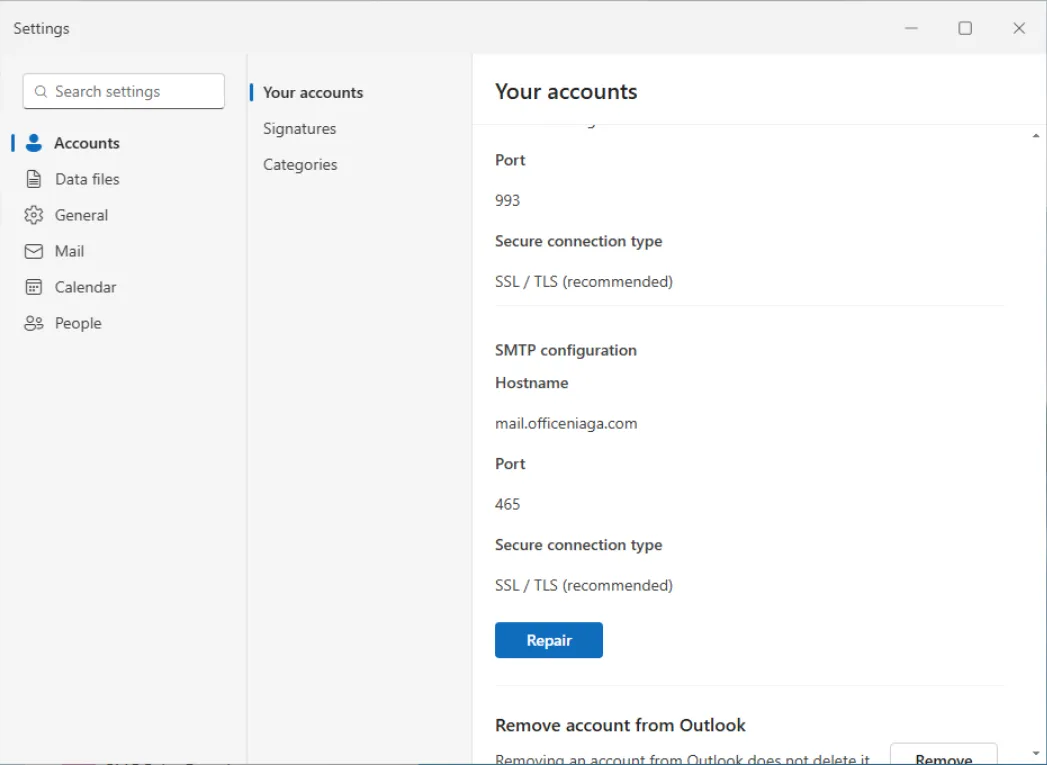Click the search magnifier icon
Viewport: 1047px width, 765px height.
pos(41,91)
